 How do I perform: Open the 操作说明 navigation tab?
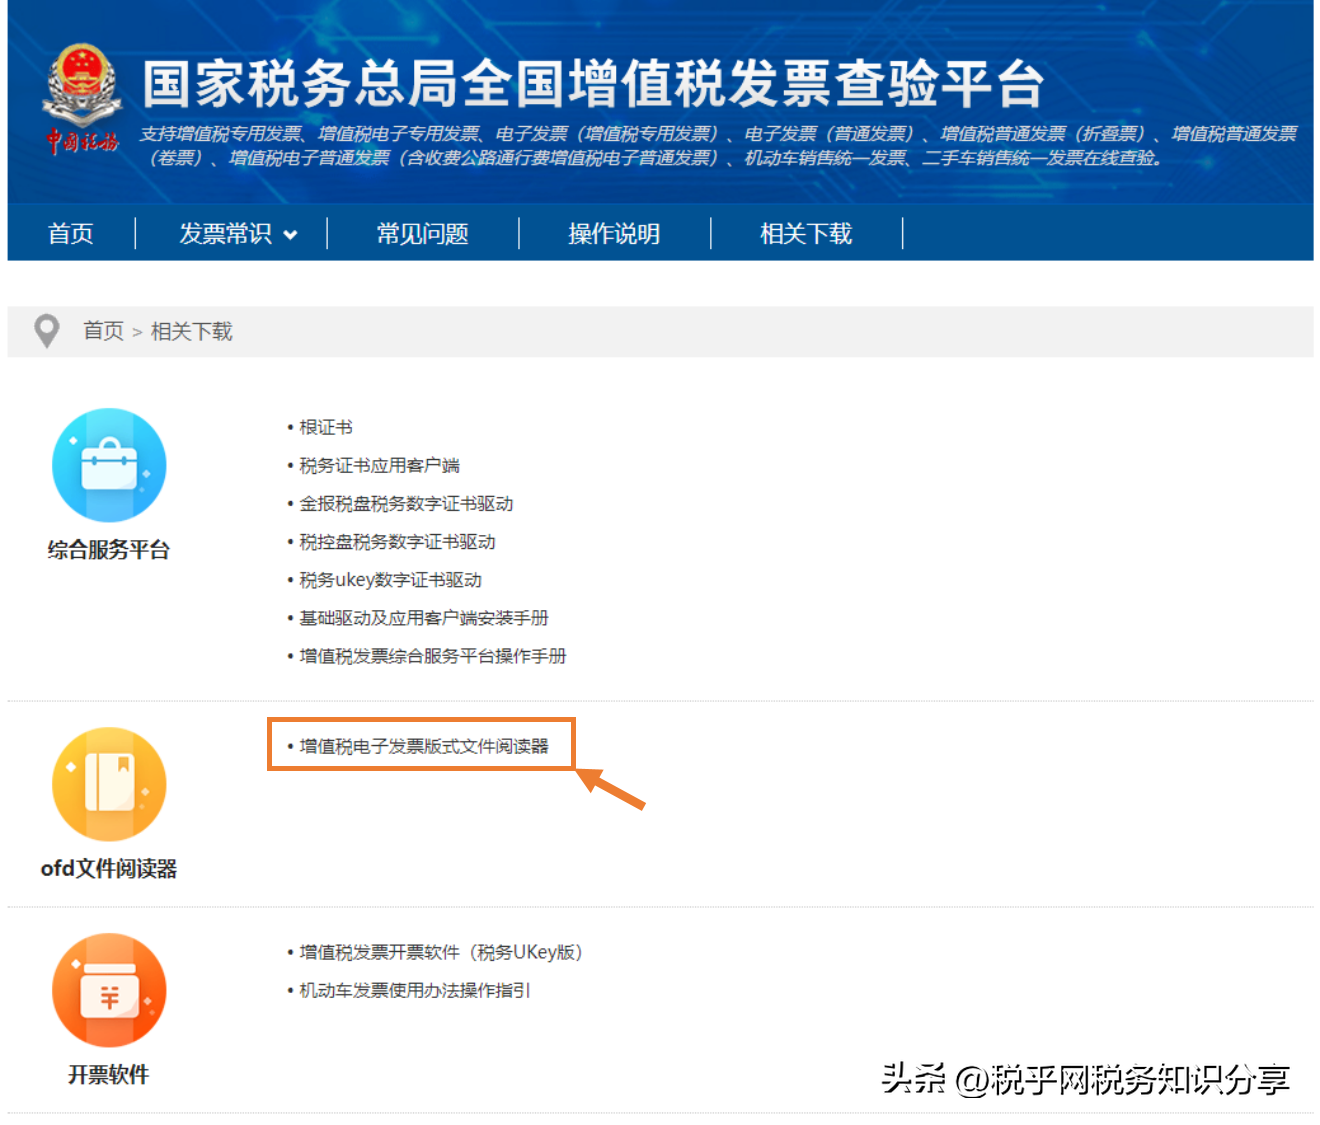click(614, 234)
